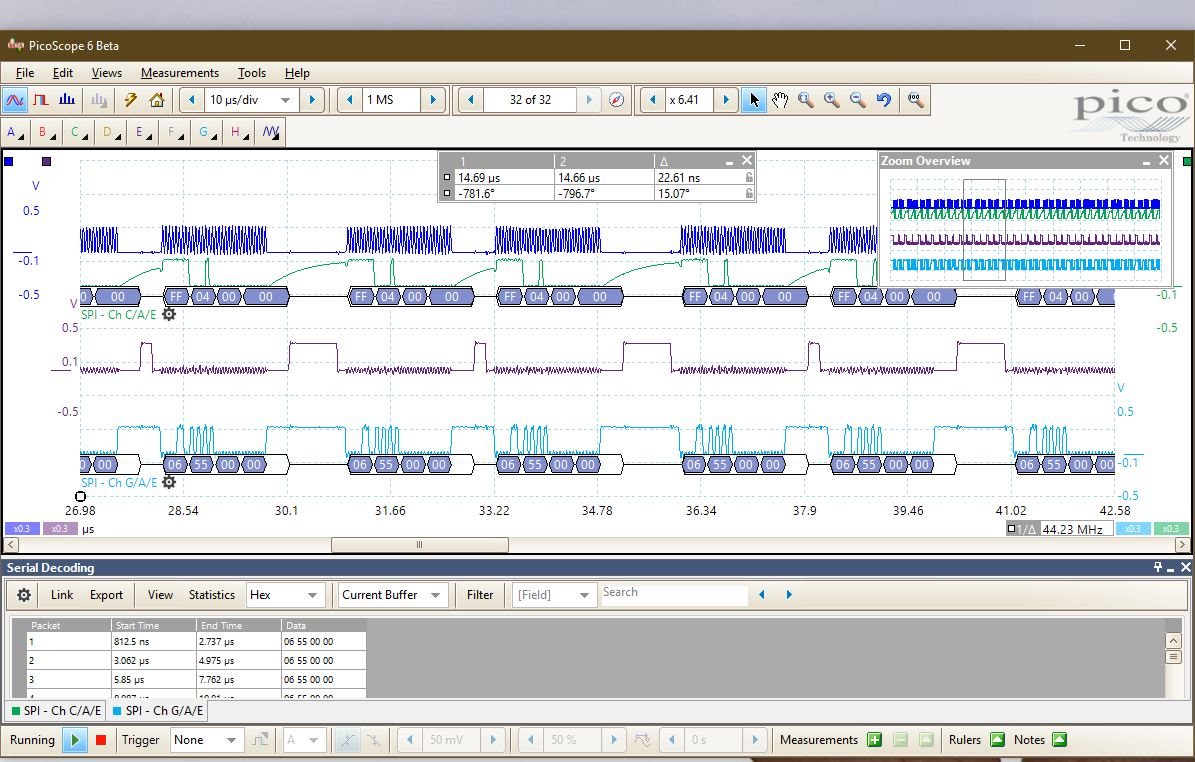
Task: Click the Filter button
Action: [x=480, y=595]
